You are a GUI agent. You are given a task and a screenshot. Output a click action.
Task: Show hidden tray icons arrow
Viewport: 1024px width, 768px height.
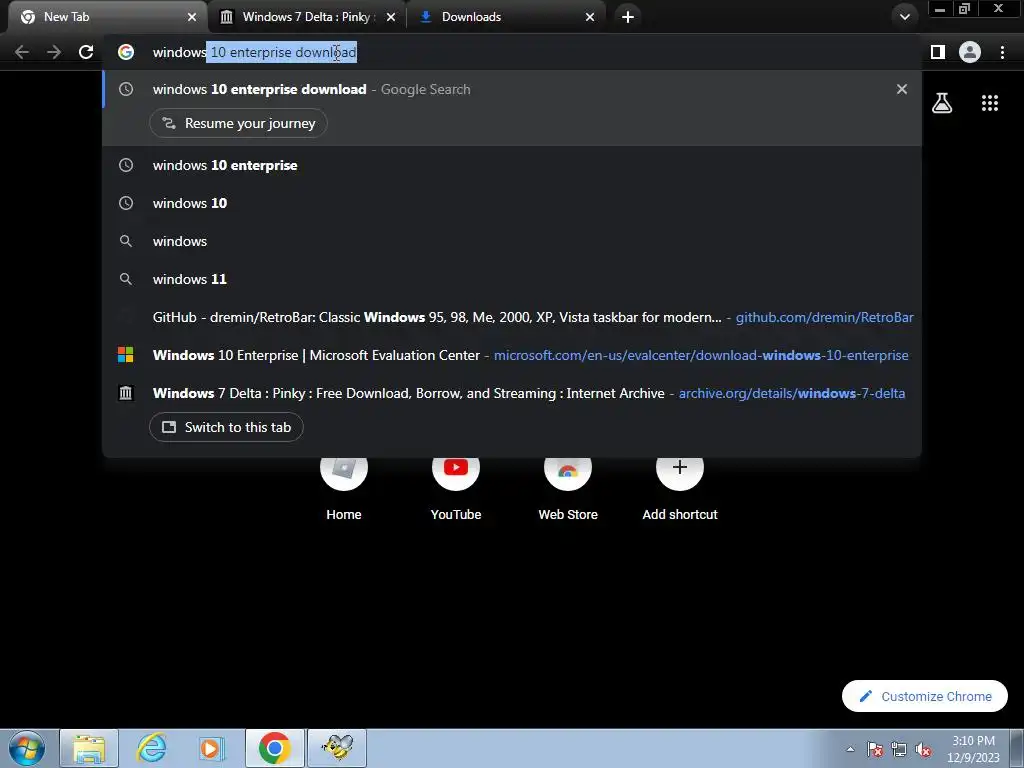(850, 749)
